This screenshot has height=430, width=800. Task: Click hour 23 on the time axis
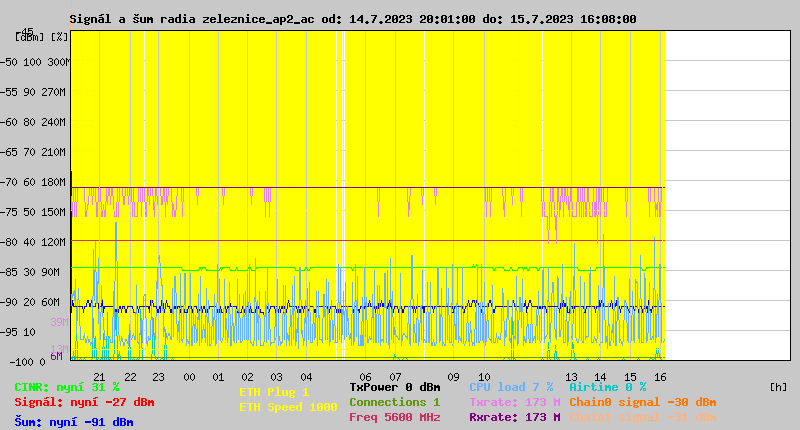pyautogui.click(x=158, y=377)
